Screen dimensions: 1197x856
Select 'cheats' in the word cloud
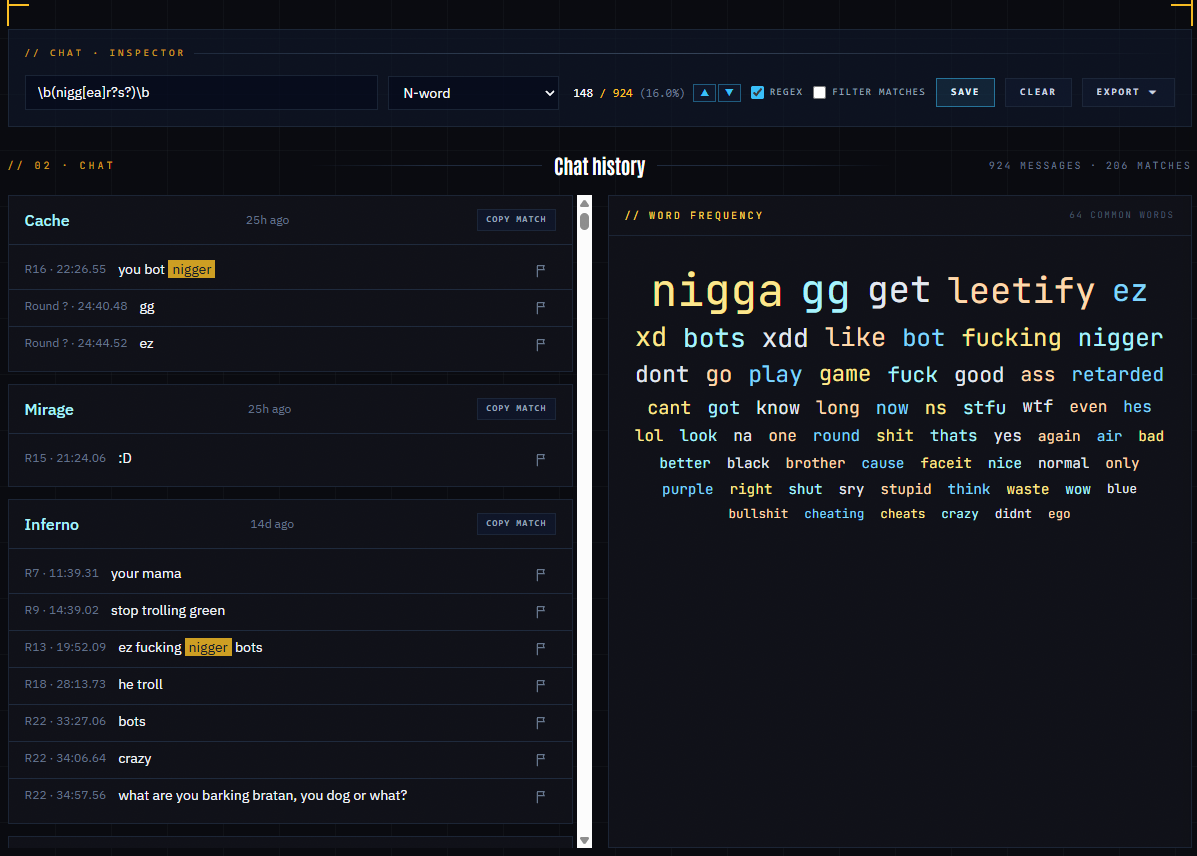tap(902, 514)
